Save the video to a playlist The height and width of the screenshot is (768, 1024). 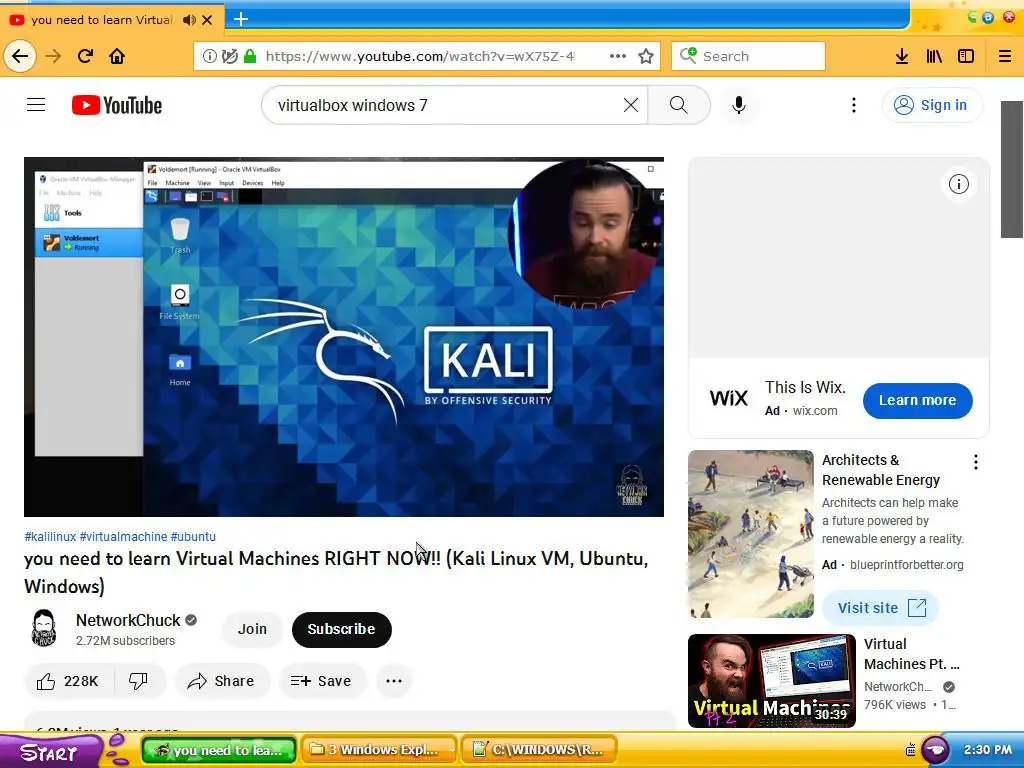322,681
